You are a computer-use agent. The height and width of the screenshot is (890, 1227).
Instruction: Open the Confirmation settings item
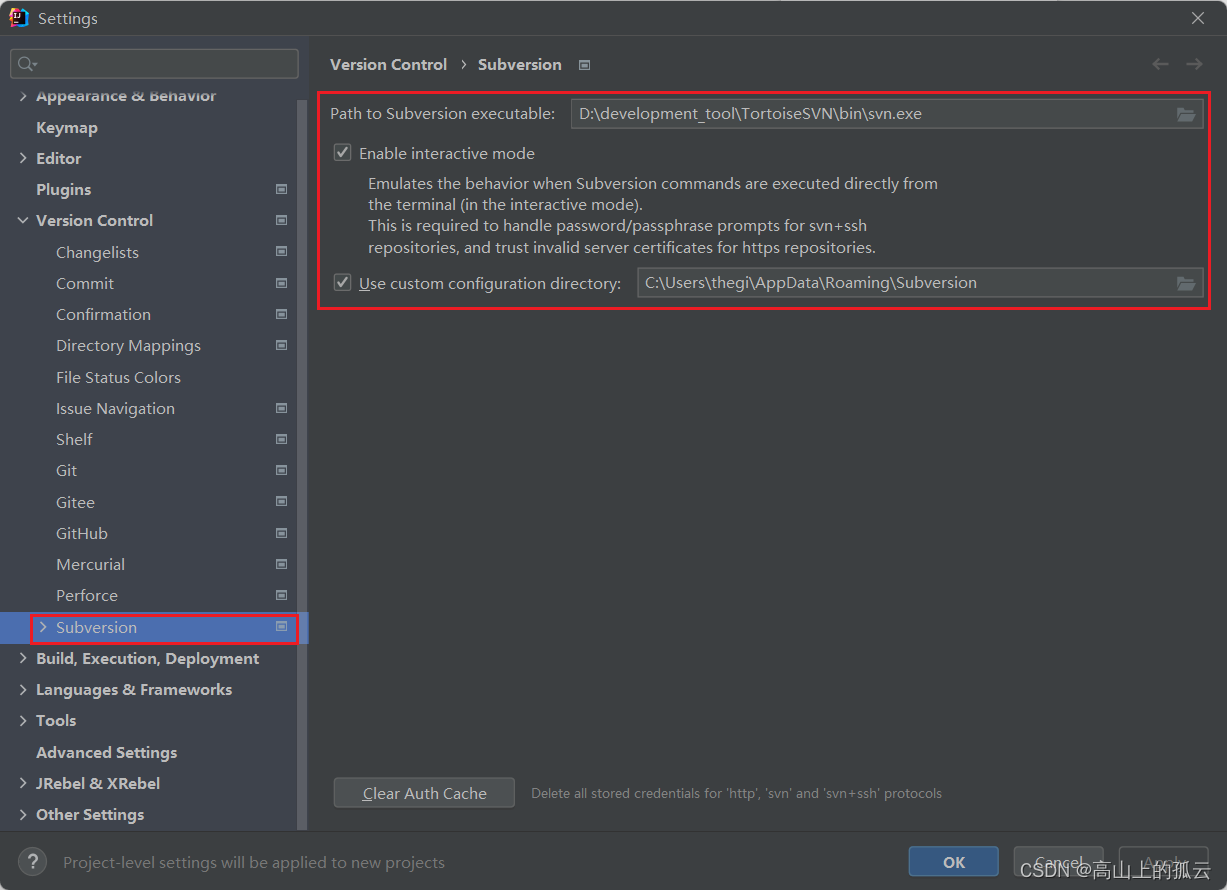103,314
